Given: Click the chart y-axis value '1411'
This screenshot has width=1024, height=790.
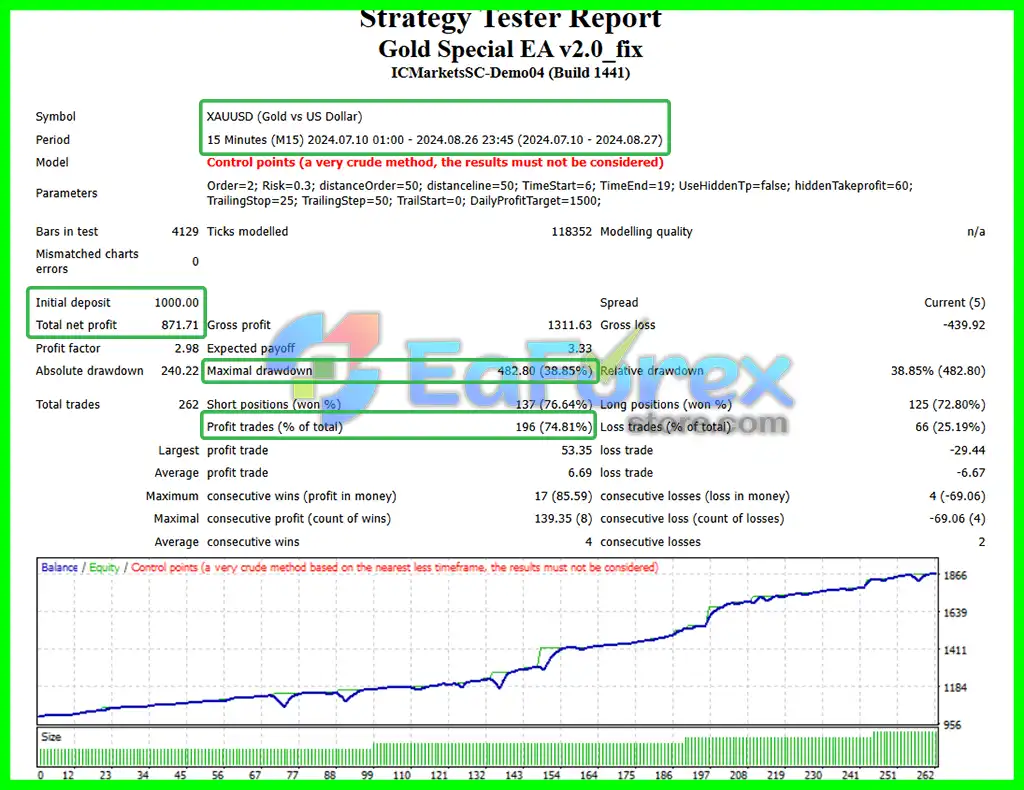Looking at the screenshot, I should tap(955, 650).
